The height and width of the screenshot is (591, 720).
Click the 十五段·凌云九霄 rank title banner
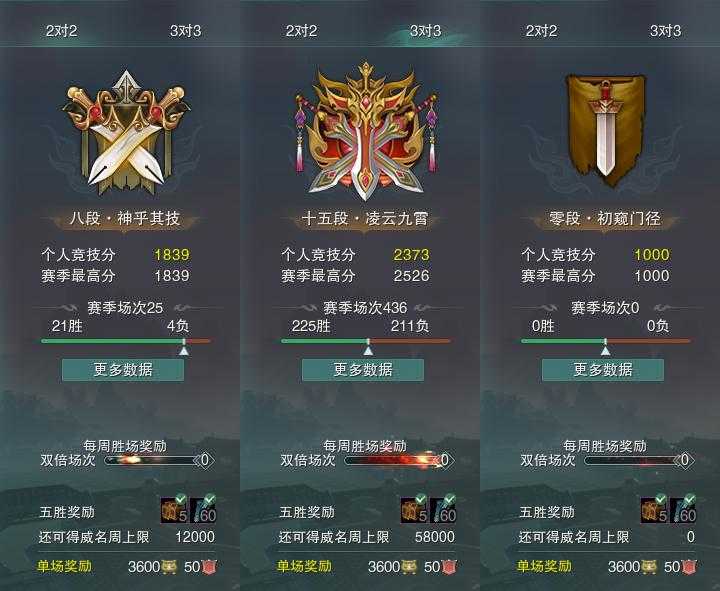click(x=365, y=218)
